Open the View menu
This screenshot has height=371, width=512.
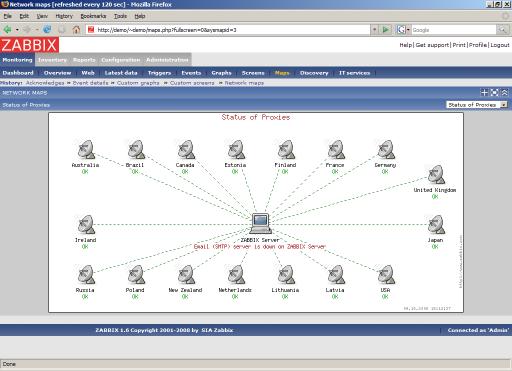(42, 16)
